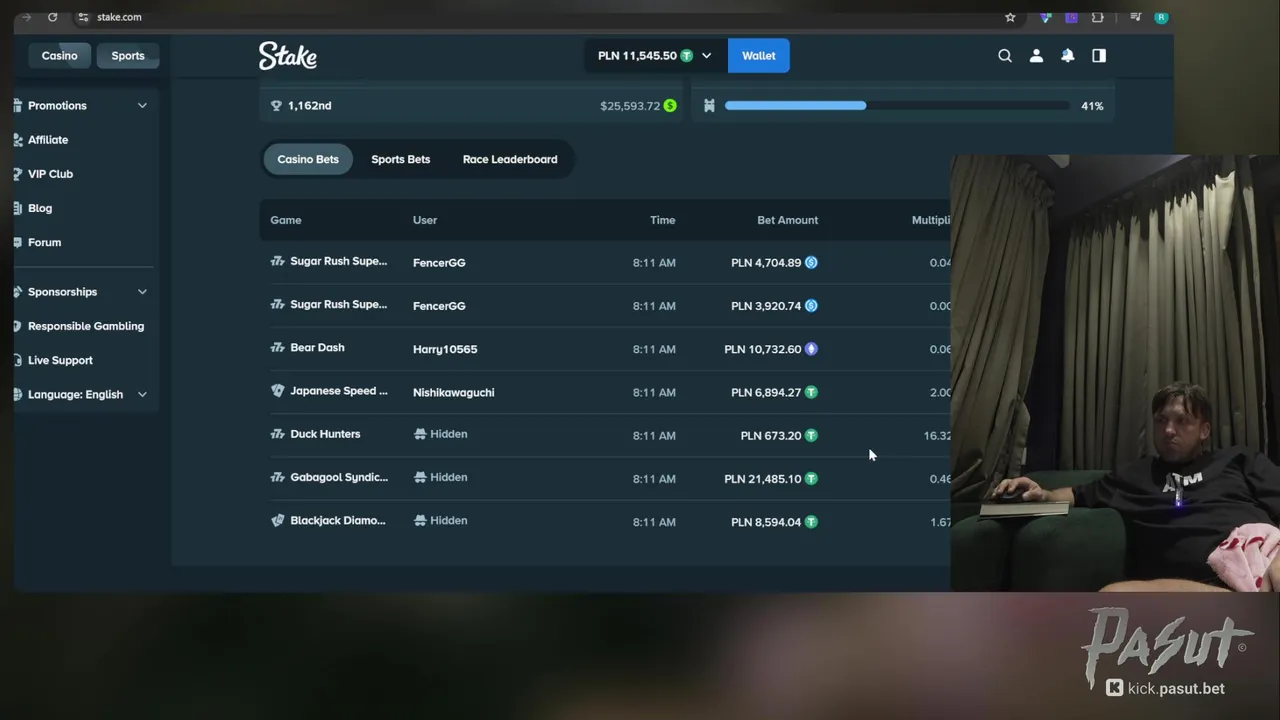
Task: Expand the balance PLN 11,545.50 dropdown
Action: 706,56
